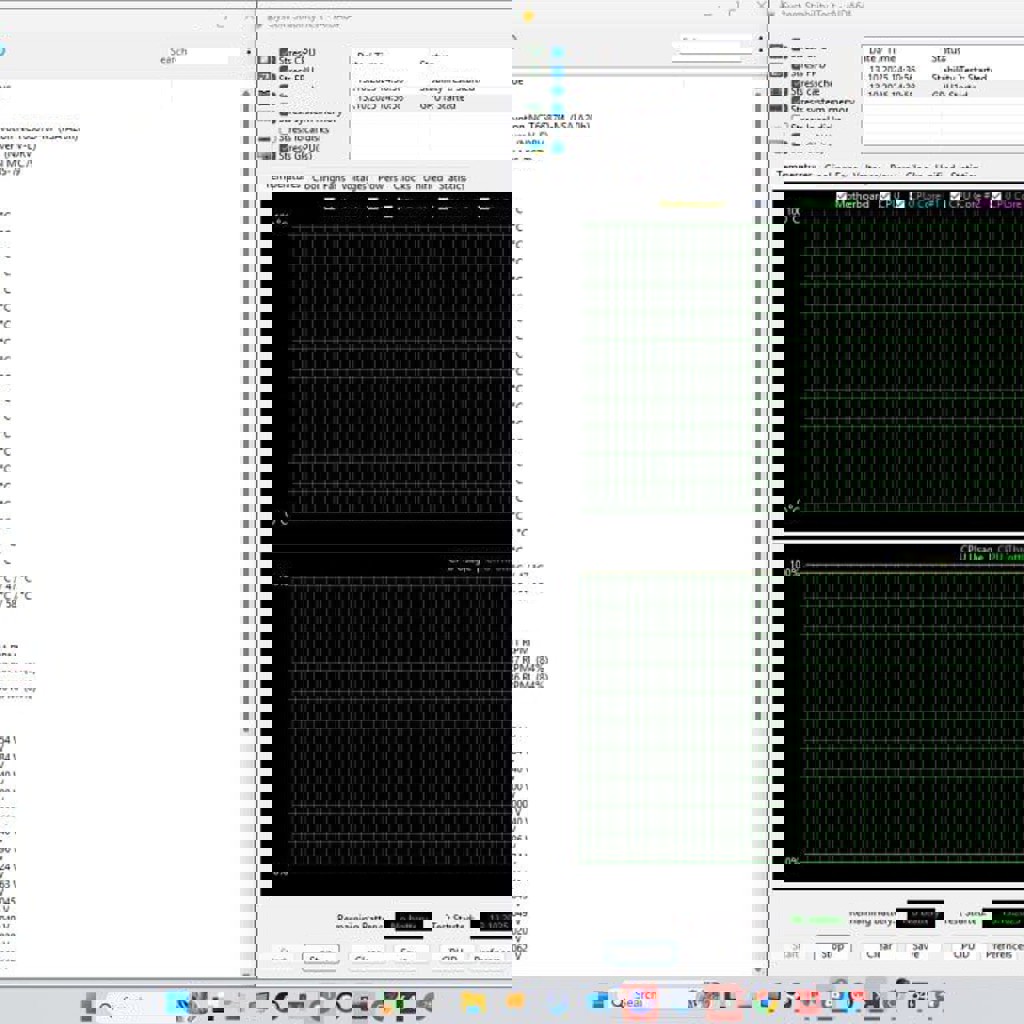The image size is (1024, 1024).
Task: Click Preferences button in left stability test
Action: tap(492, 957)
